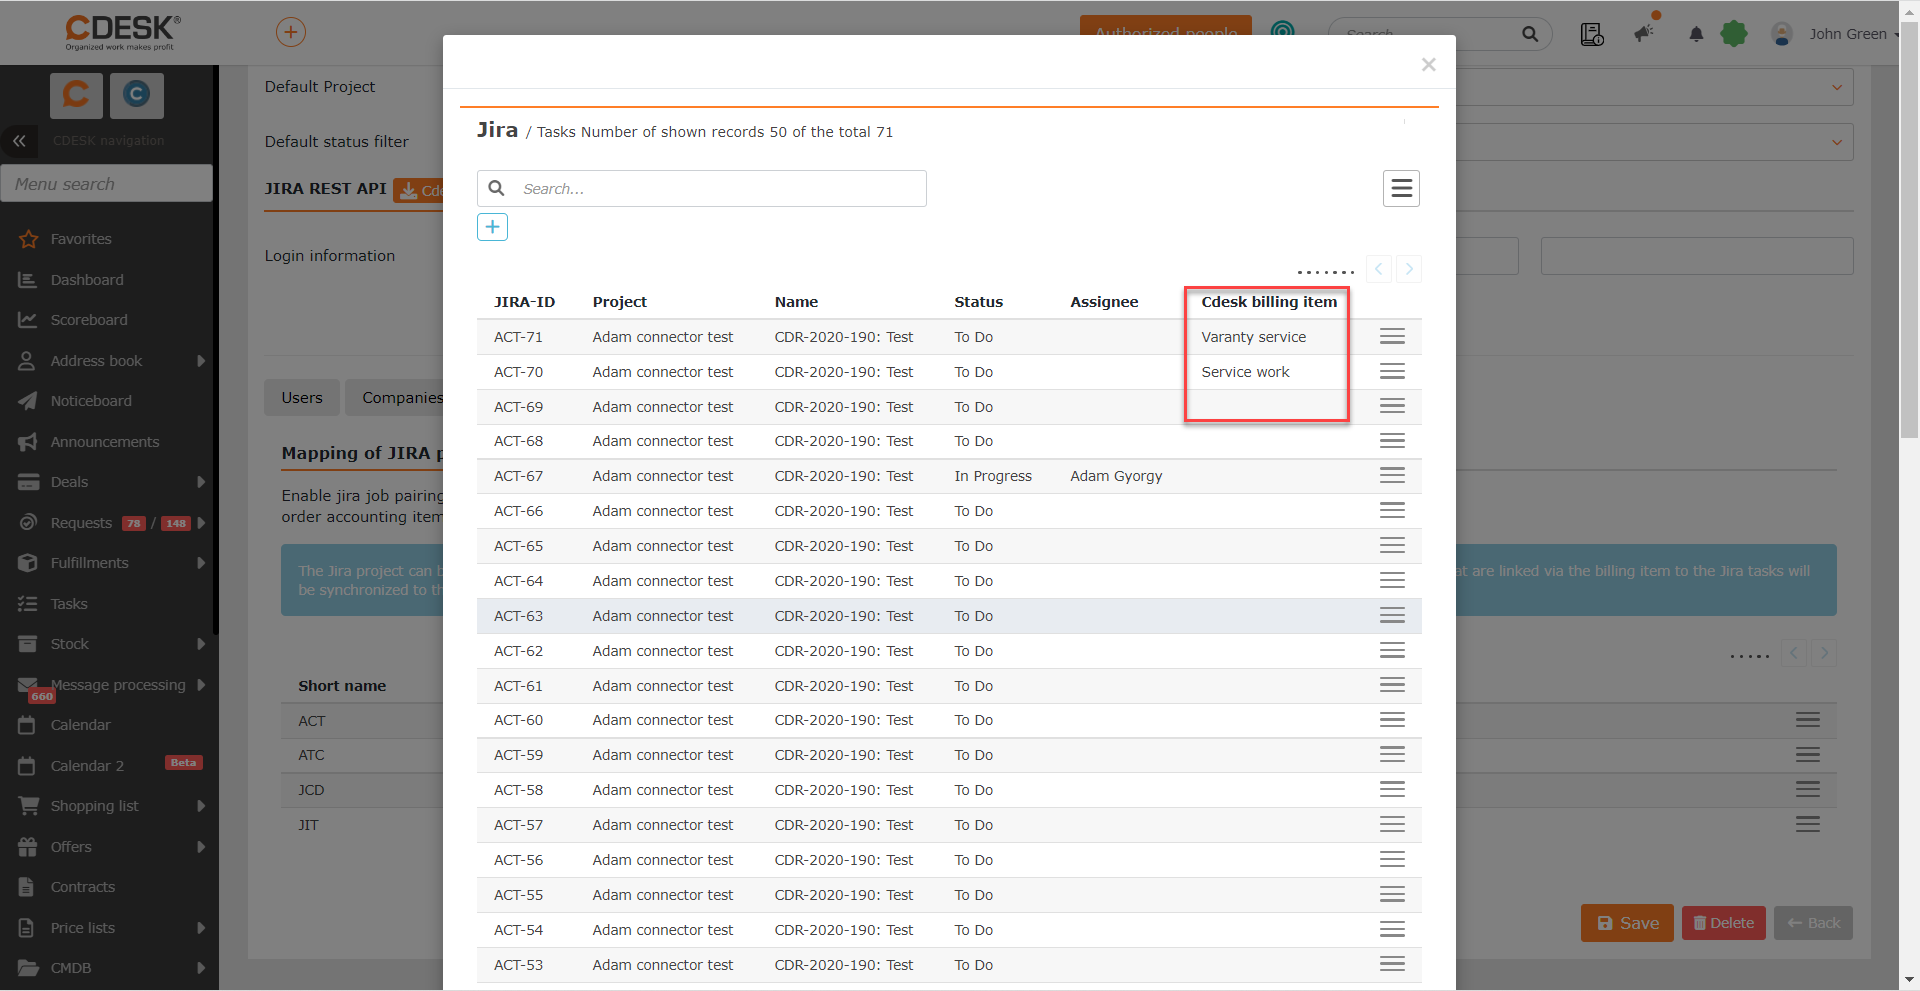The height and width of the screenshot is (991, 1920).
Task: Click the orange plus quick-add button
Action: coord(291,32)
